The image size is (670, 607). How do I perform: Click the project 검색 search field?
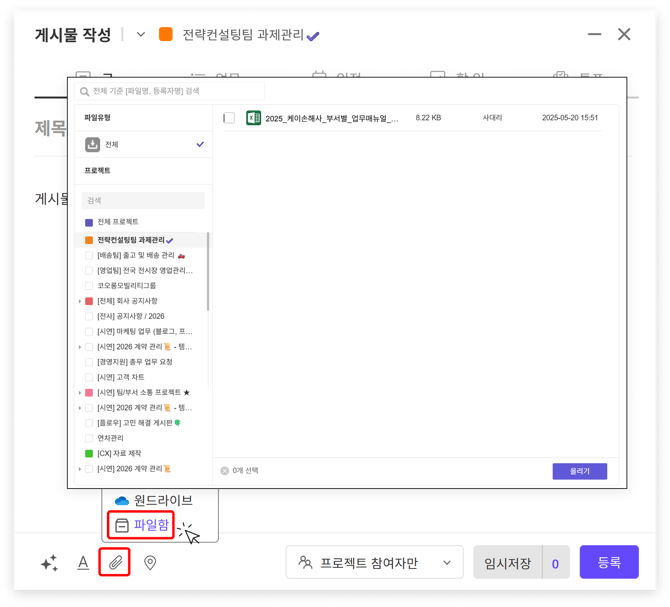point(144,200)
